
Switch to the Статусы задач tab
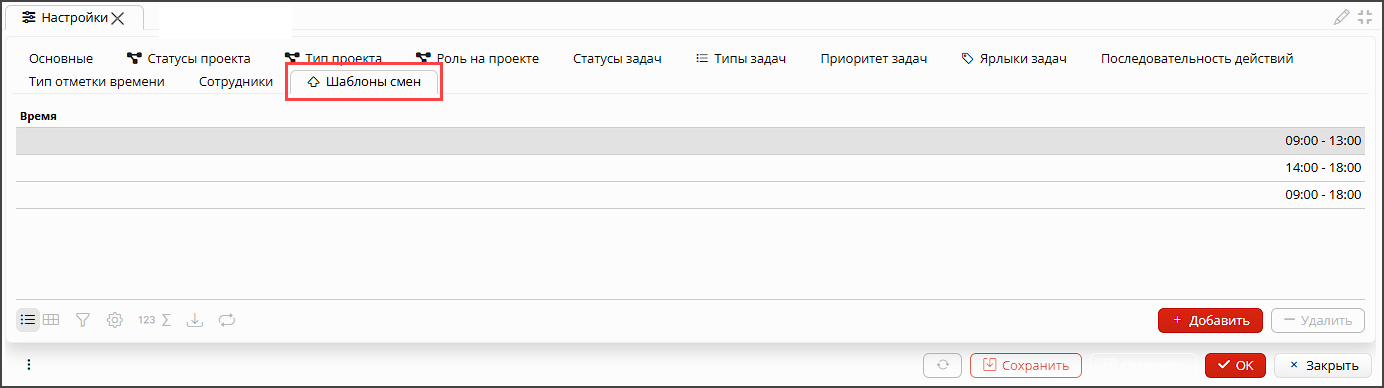coord(617,59)
